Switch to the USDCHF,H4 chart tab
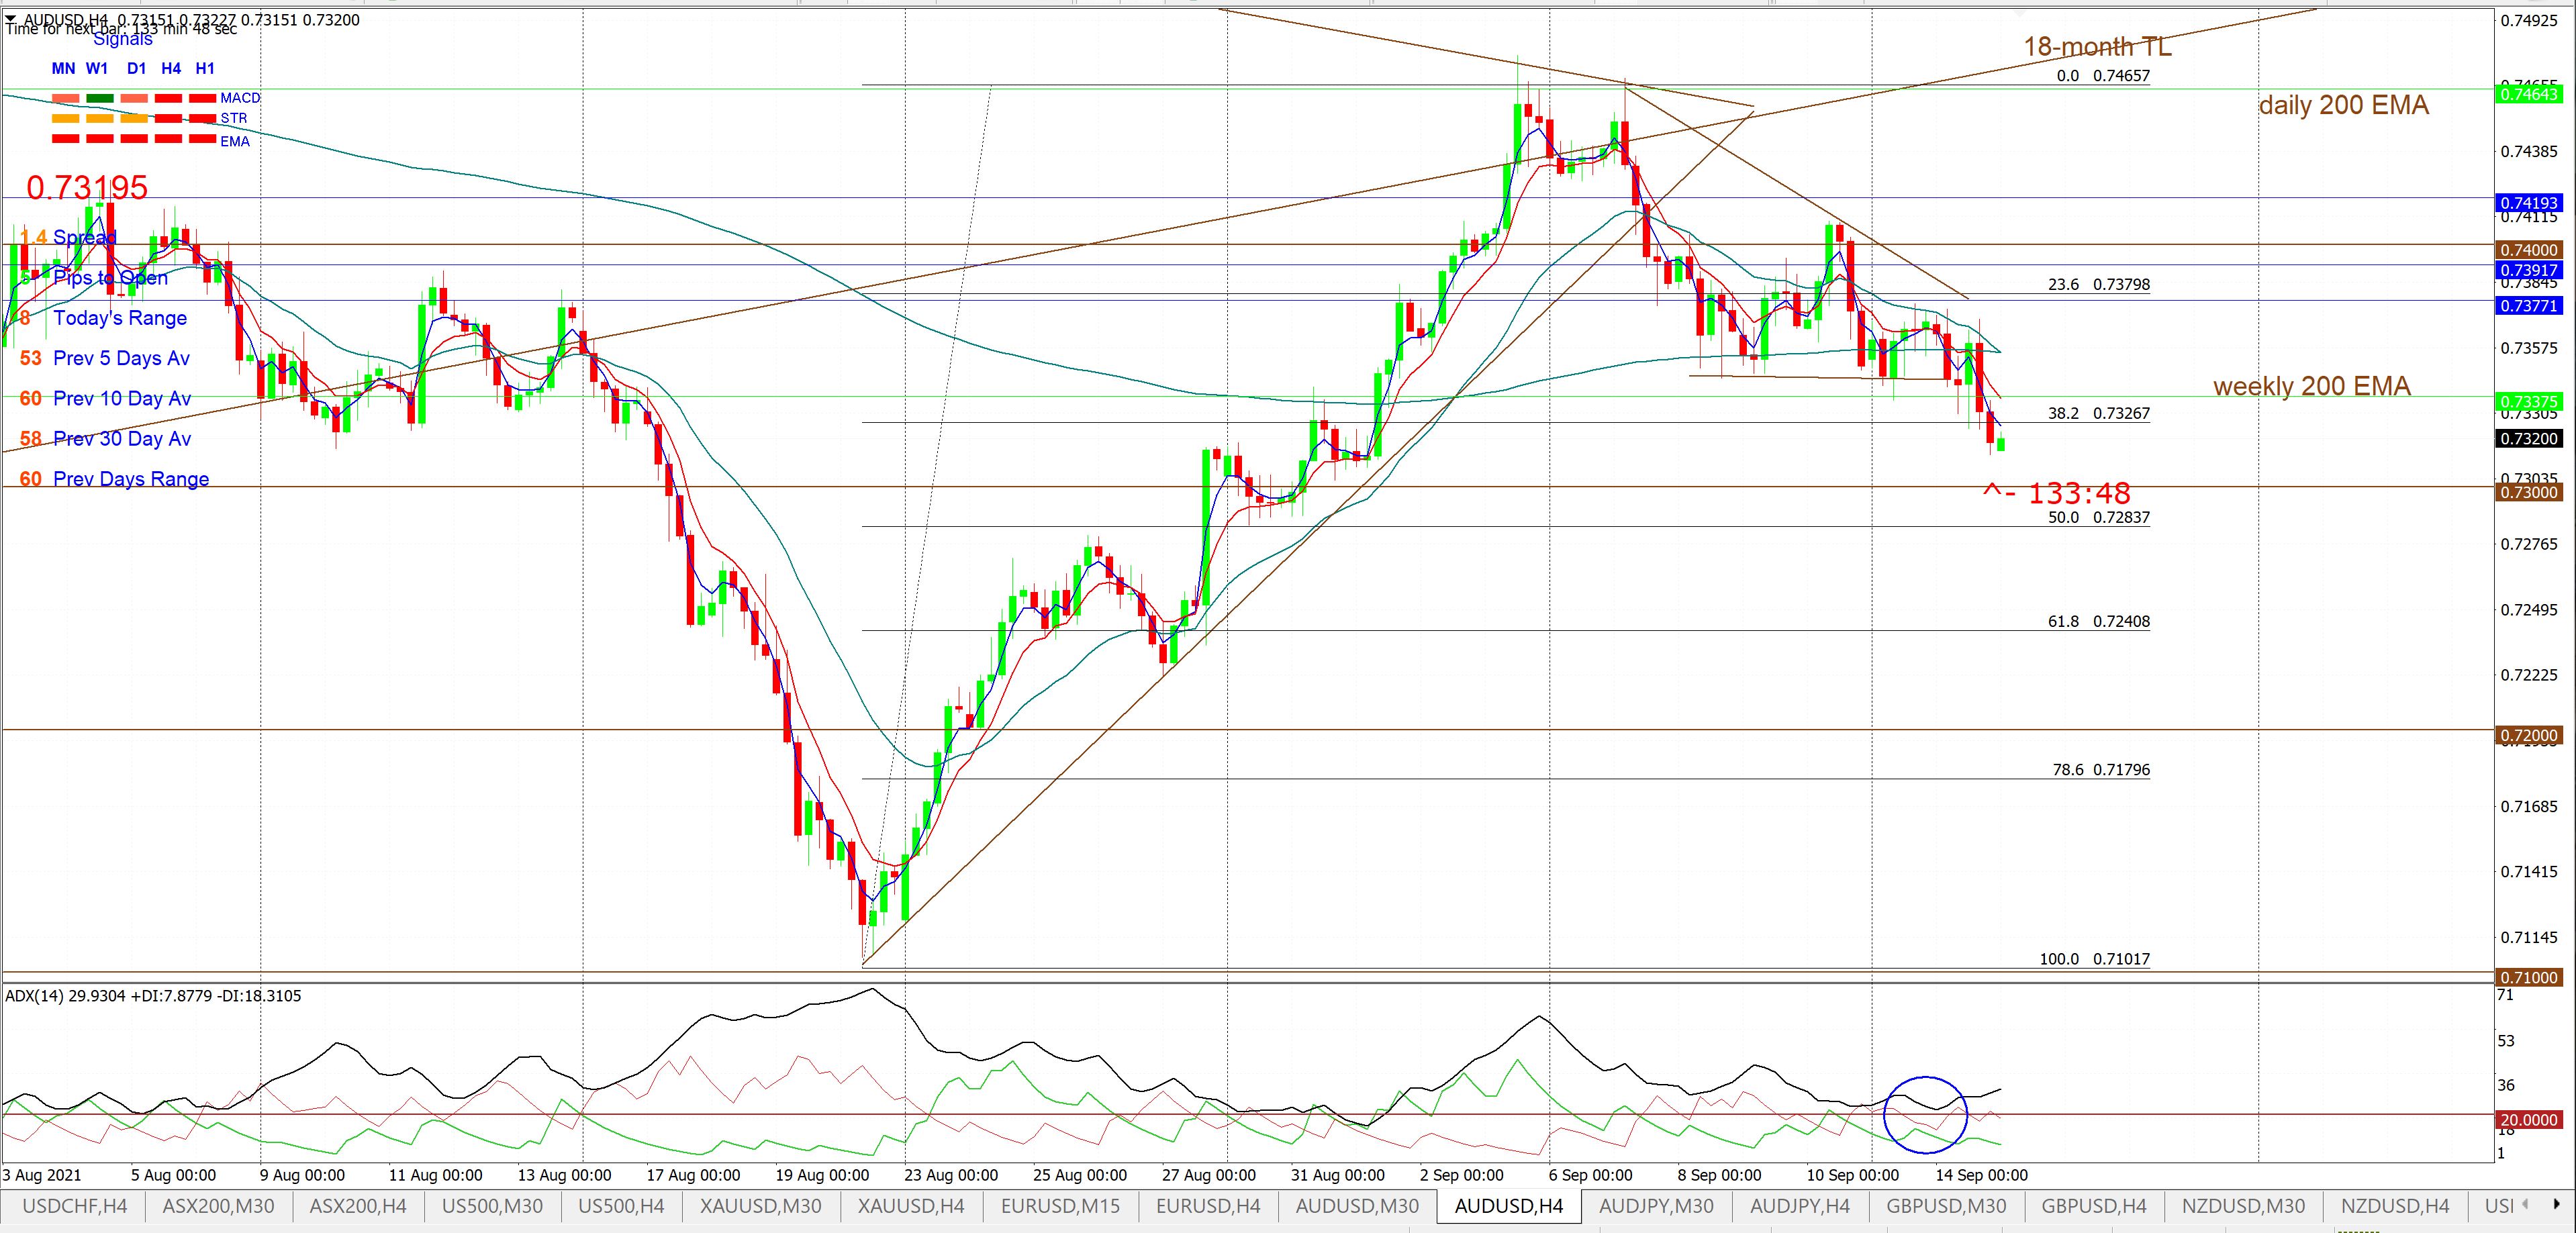The image size is (2576, 1233). 75,1206
